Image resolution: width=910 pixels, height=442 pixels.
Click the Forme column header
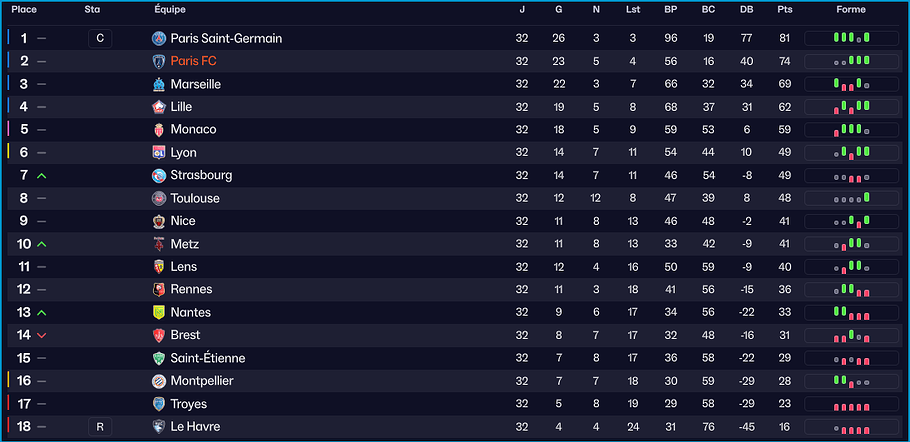click(851, 10)
